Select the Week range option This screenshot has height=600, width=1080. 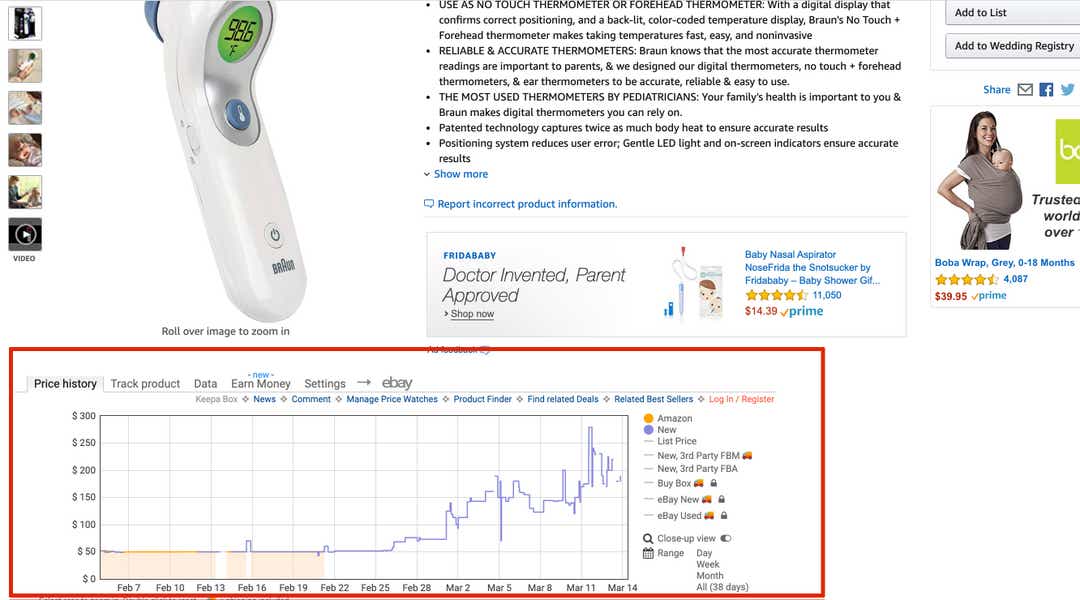coord(707,564)
